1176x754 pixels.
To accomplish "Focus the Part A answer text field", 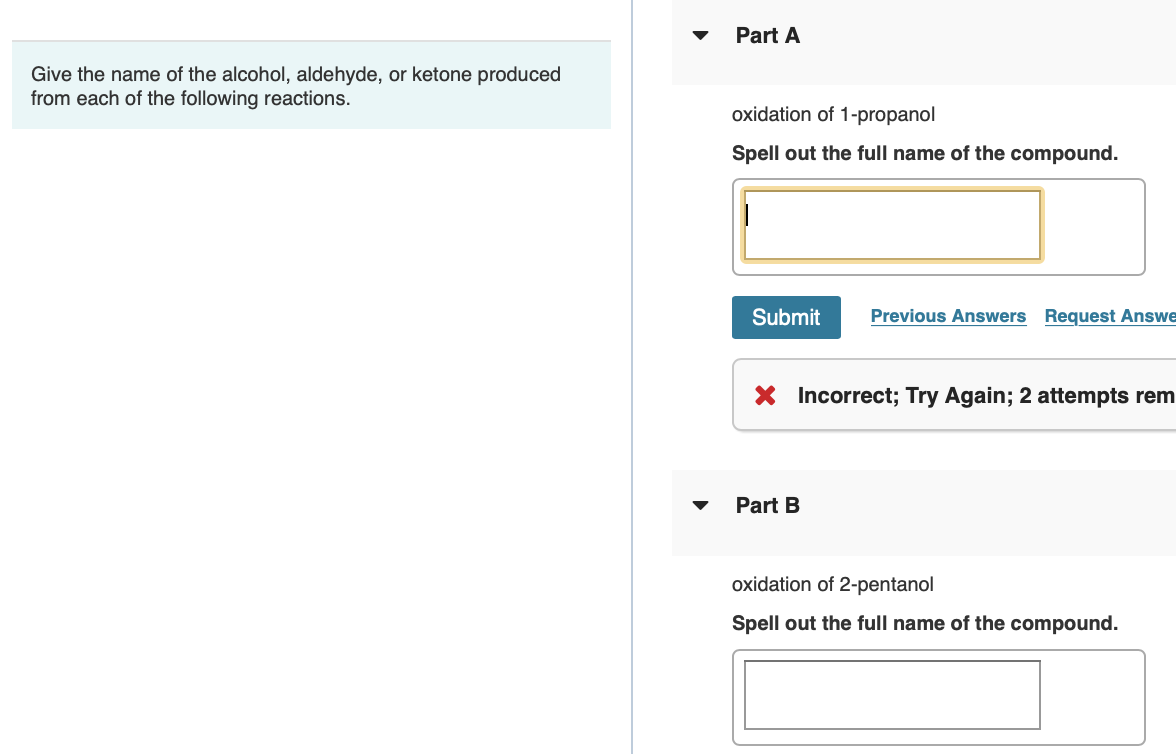I will (x=892, y=225).
